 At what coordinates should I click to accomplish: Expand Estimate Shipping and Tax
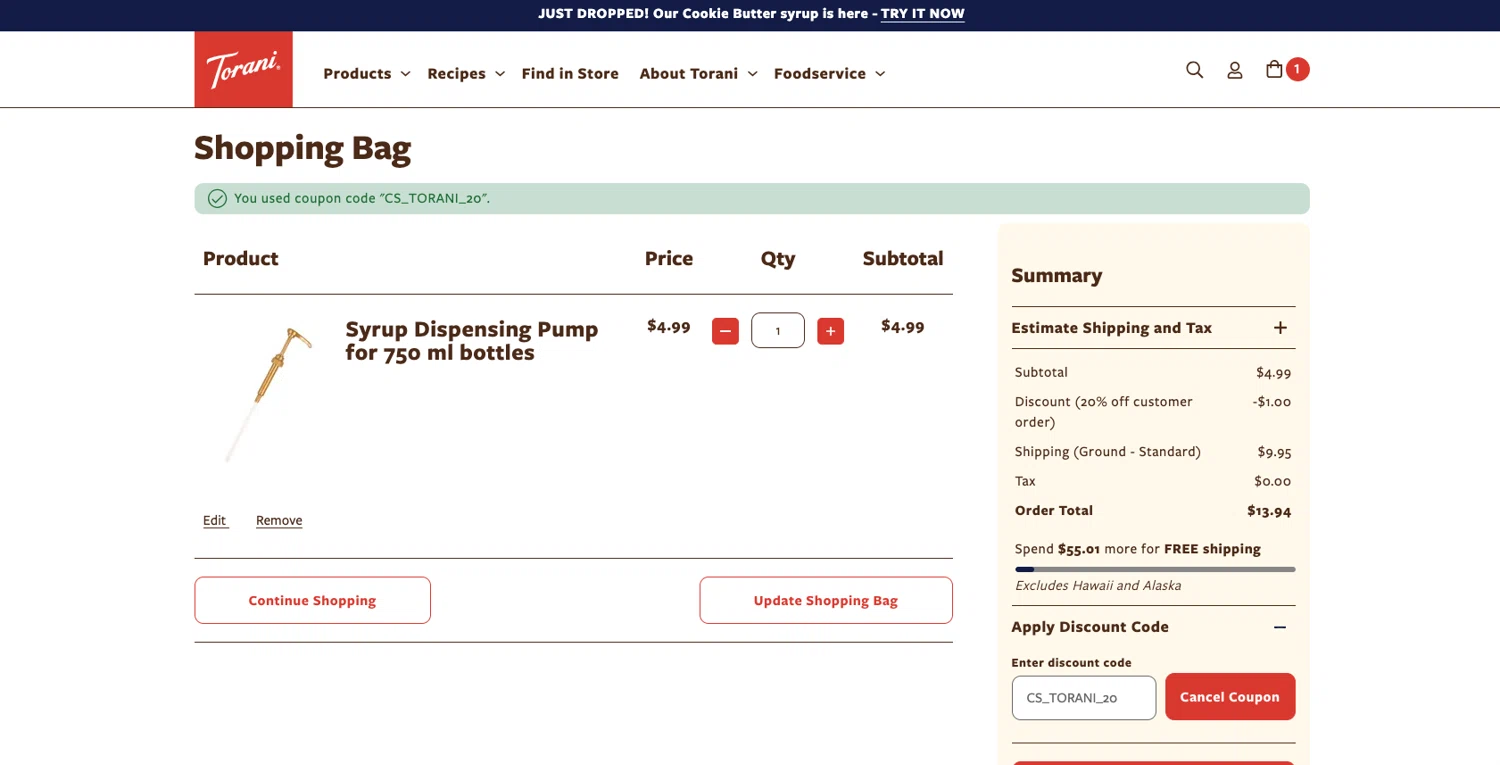pos(1153,328)
